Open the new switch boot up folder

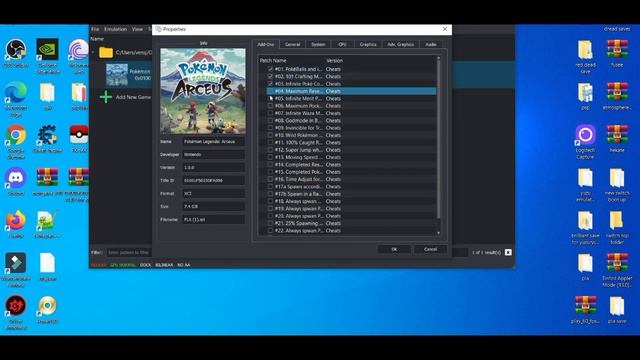point(617,178)
